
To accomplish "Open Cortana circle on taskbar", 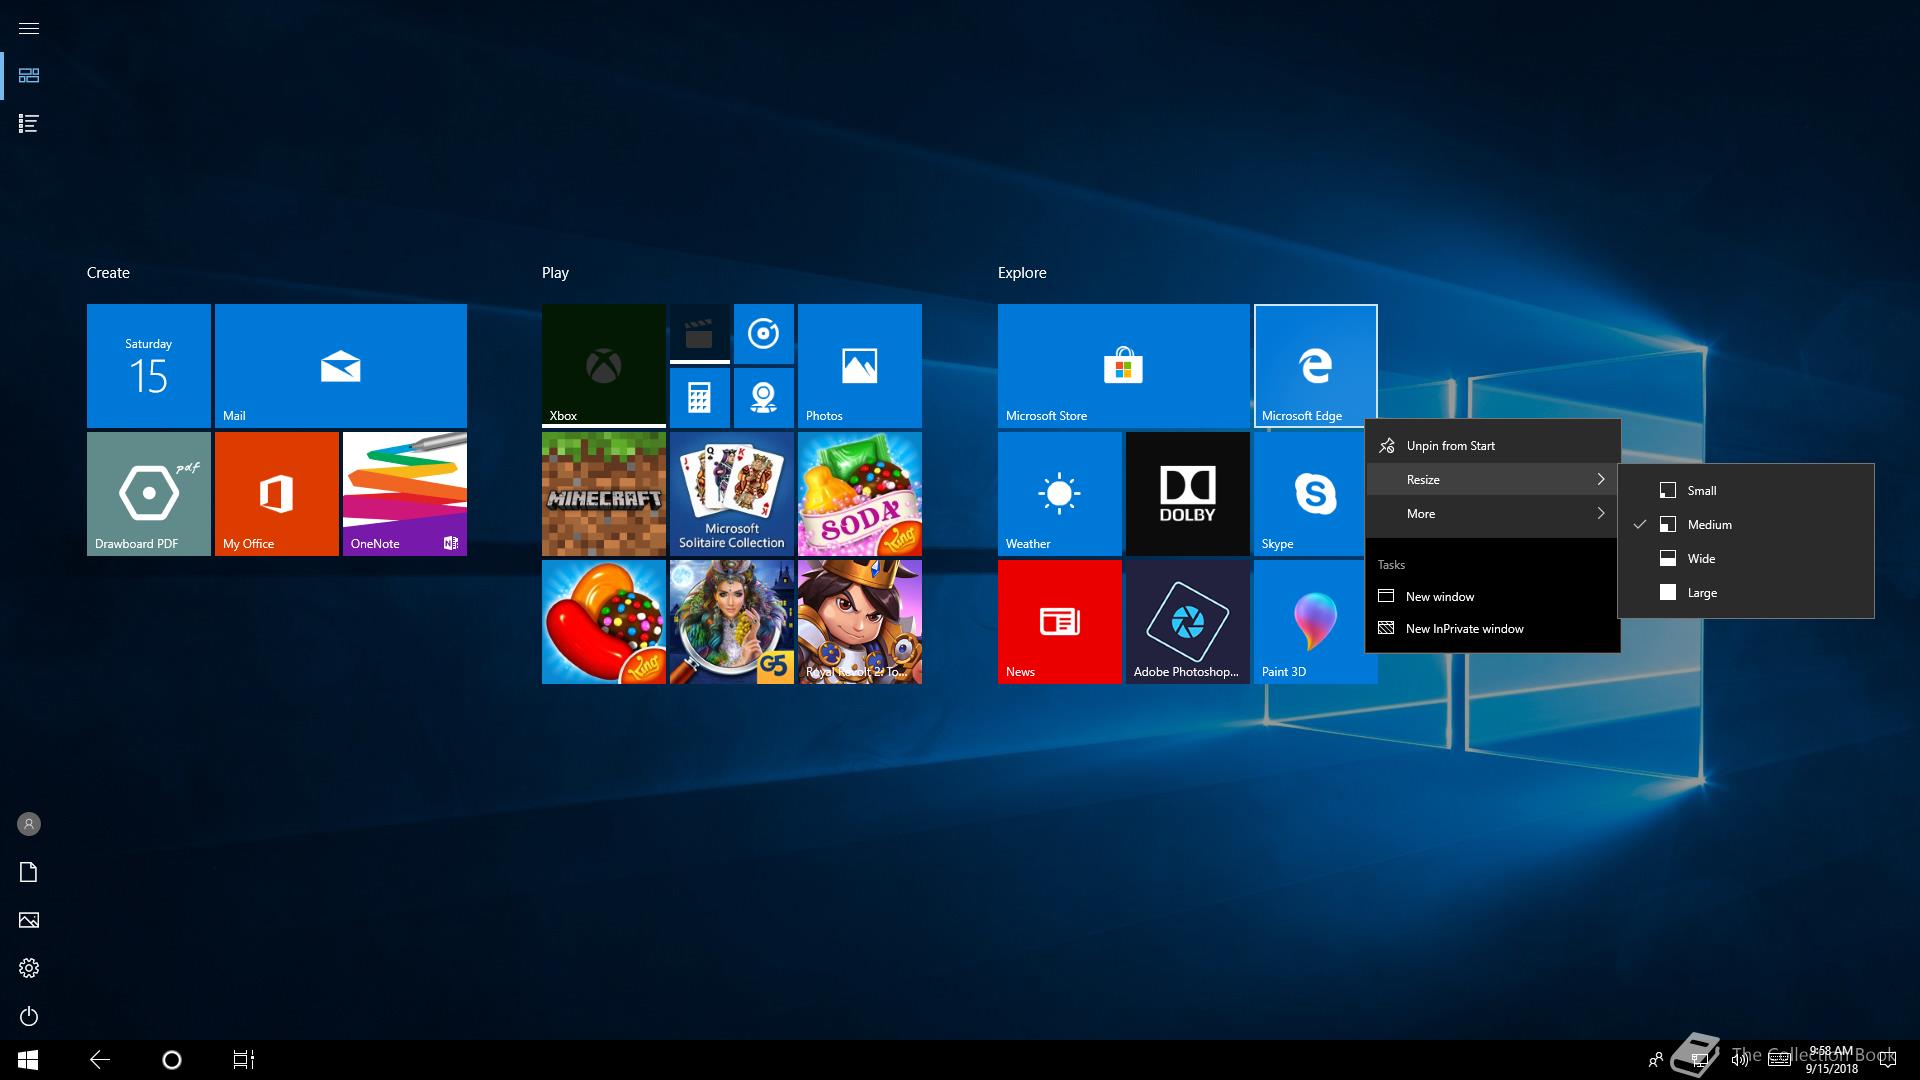I will (x=172, y=1060).
